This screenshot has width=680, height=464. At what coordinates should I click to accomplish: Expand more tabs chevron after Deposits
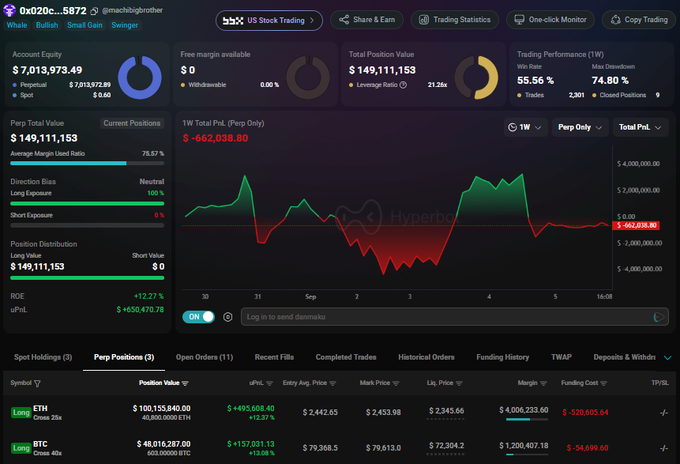(x=668, y=358)
